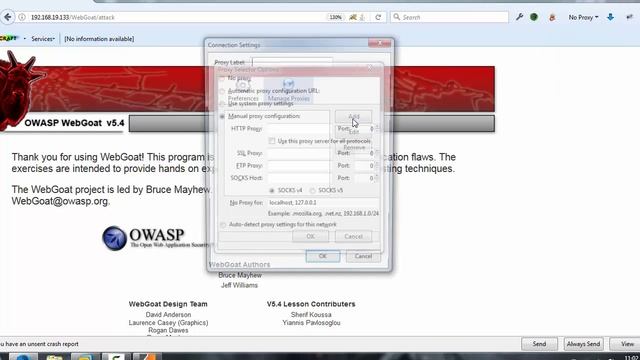Click the V5.4 Lesson Contributers heading

click(311, 304)
